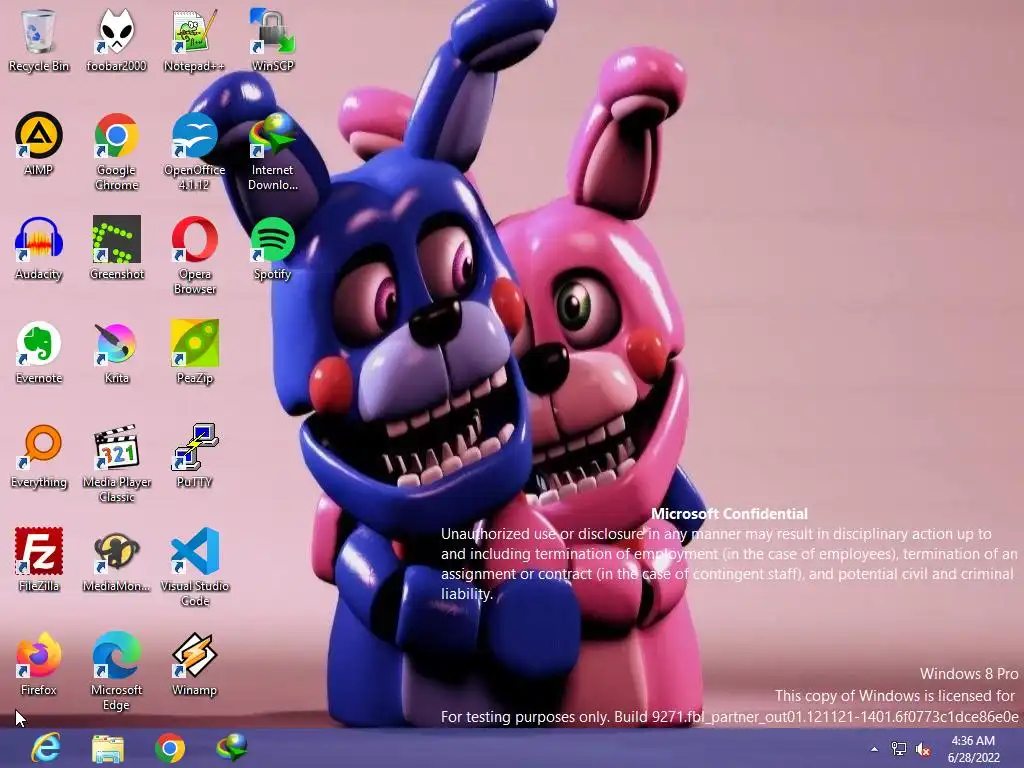1024x768 pixels.
Task: Click the Greenshot desktop icon
Action: pyautogui.click(x=116, y=249)
